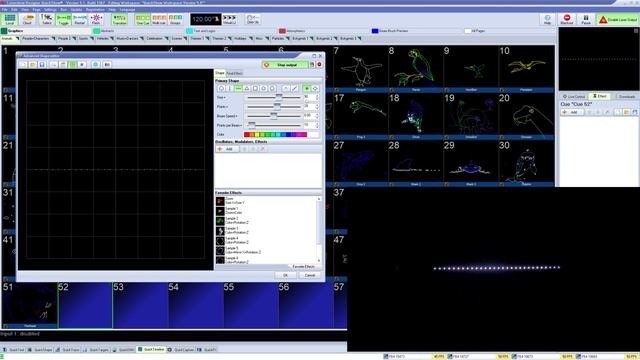Activate the Restart mode icon

80,19
